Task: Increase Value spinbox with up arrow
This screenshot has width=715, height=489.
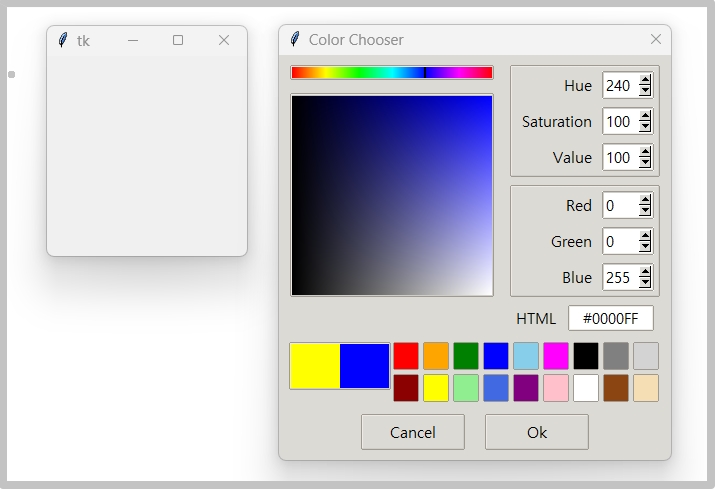Action: (645, 152)
